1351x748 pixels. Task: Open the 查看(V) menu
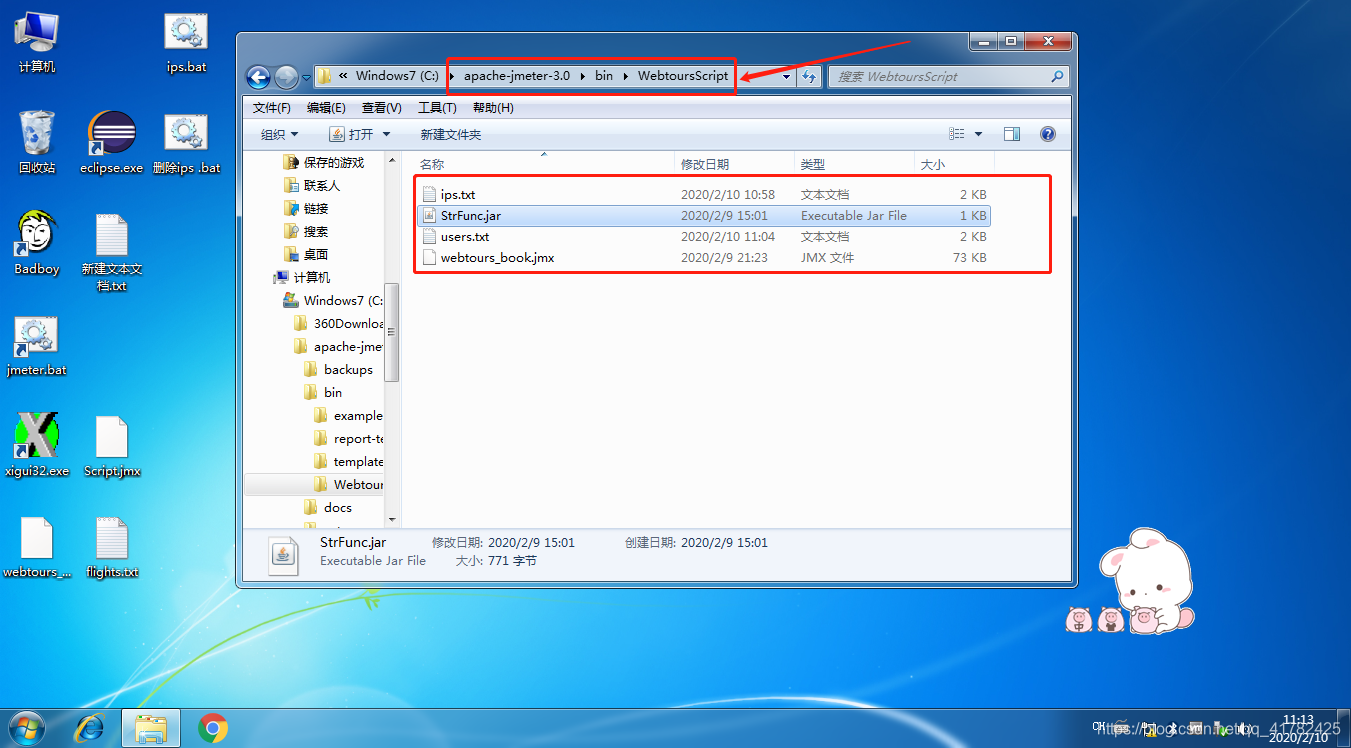pos(381,108)
